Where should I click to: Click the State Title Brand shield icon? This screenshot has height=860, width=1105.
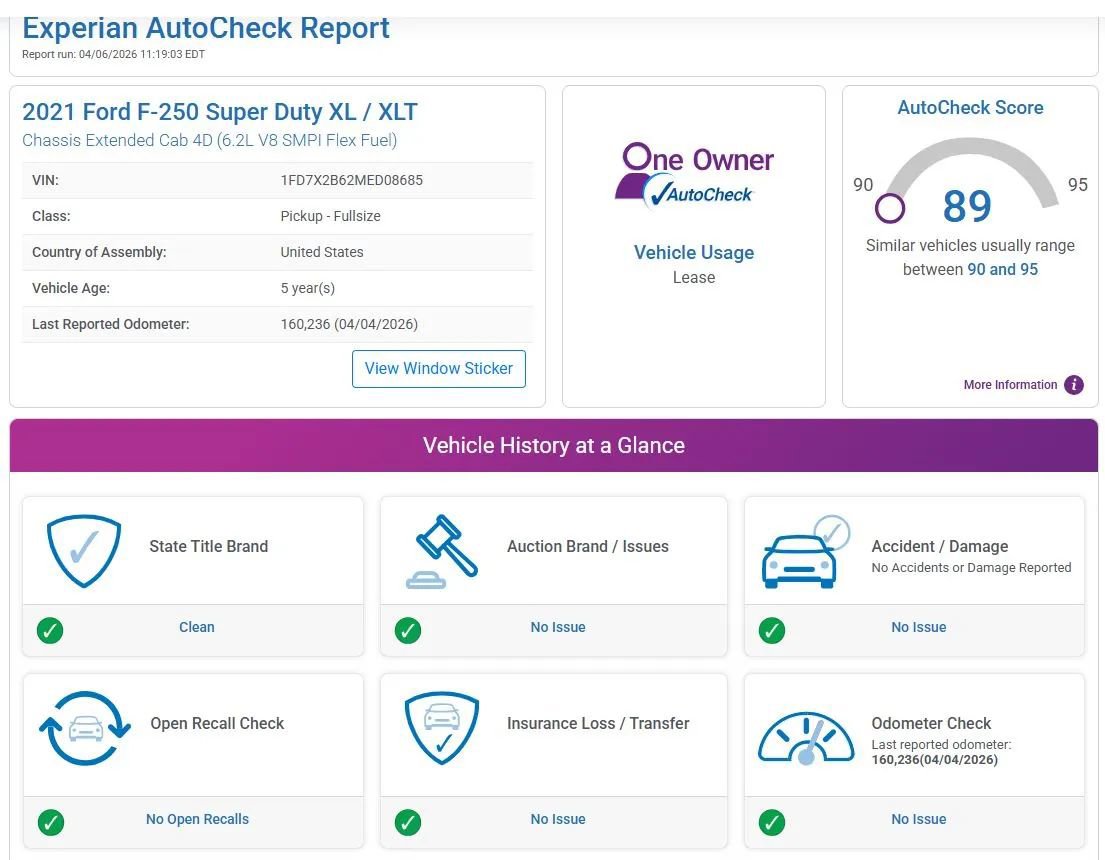pyautogui.click(x=84, y=552)
